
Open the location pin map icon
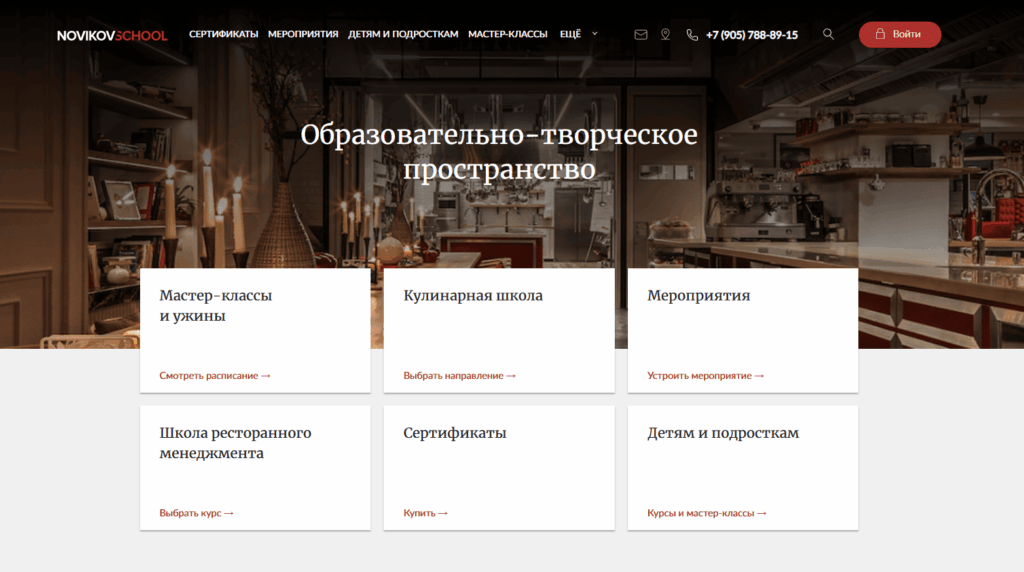pyautogui.click(x=665, y=34)
